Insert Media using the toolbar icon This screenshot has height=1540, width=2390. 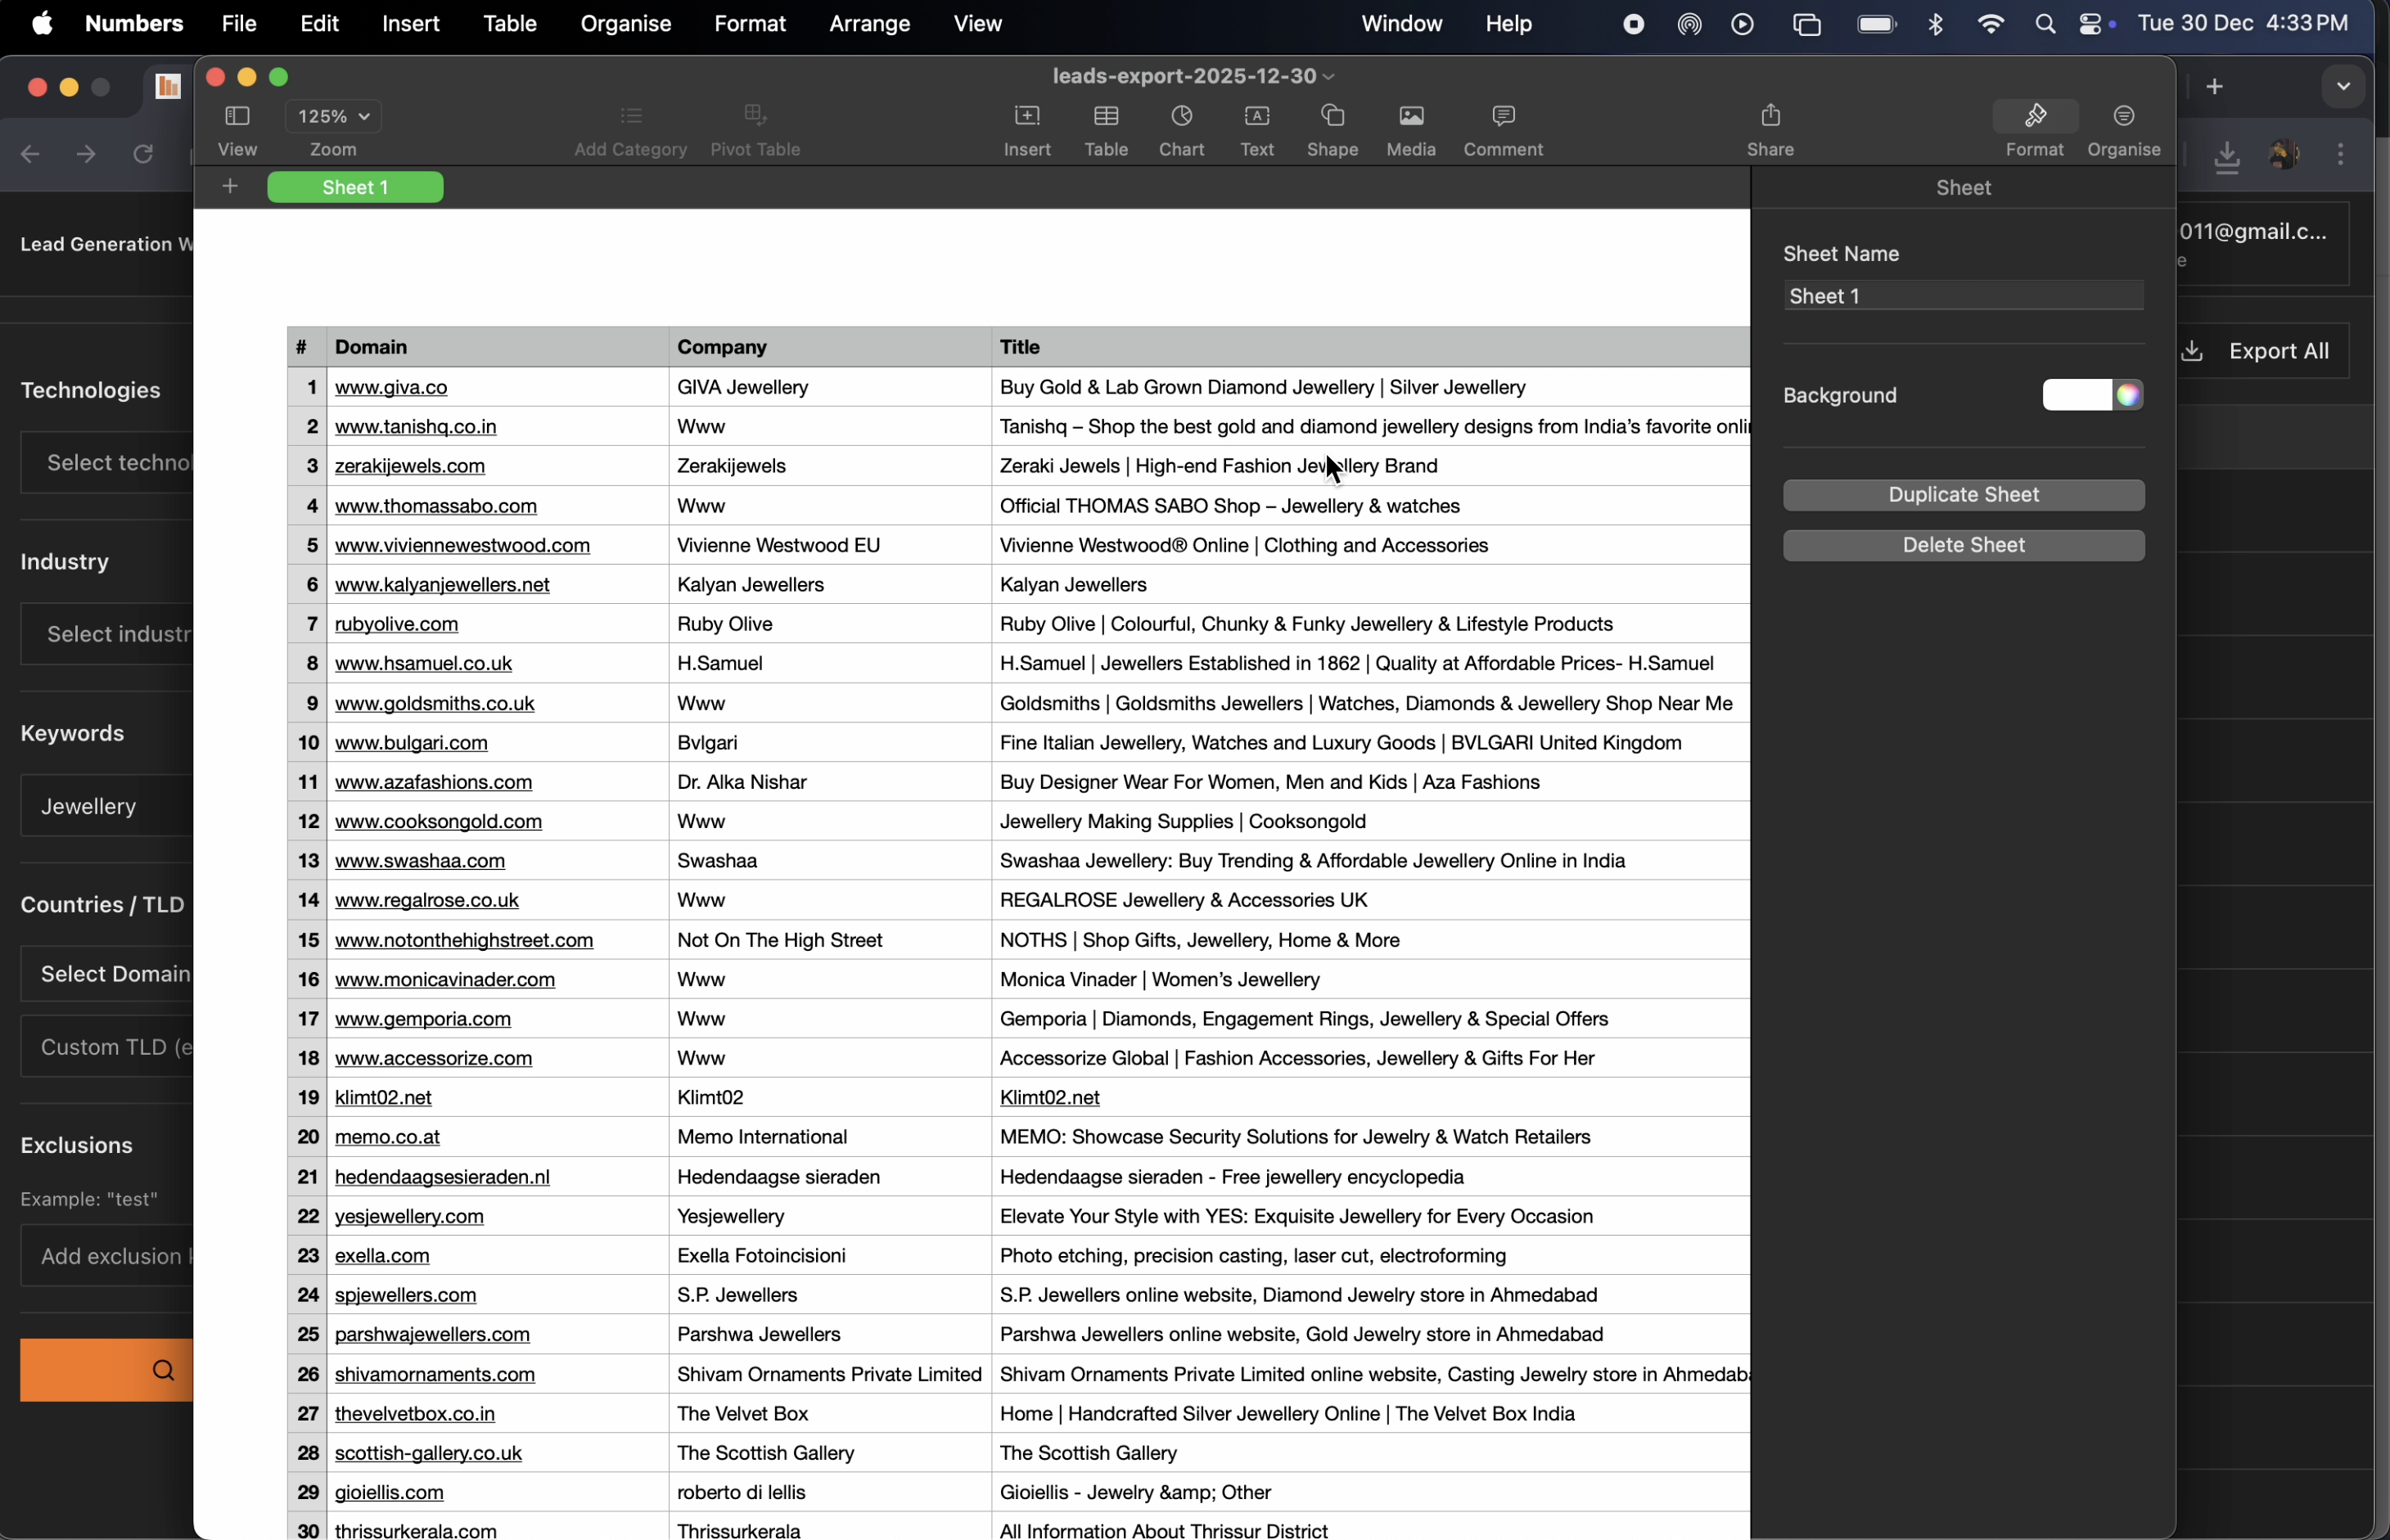[x=1410, y=128]
